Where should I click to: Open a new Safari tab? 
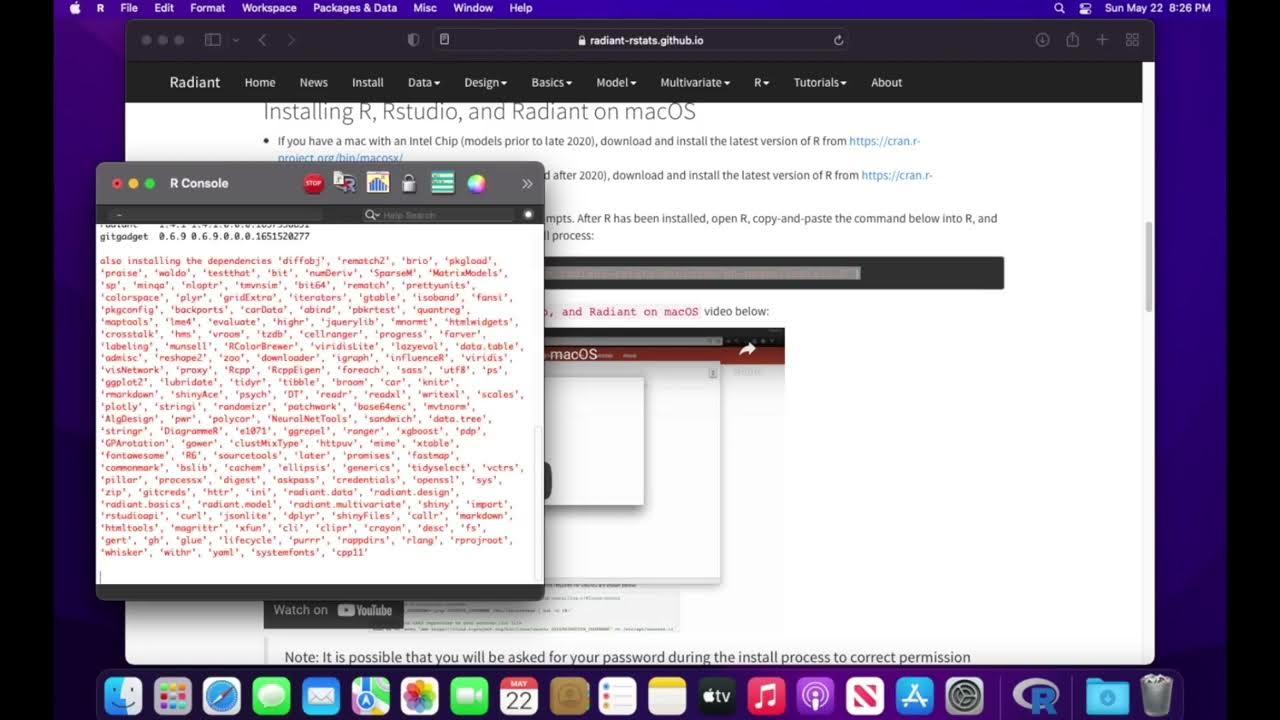[1102, 40]
